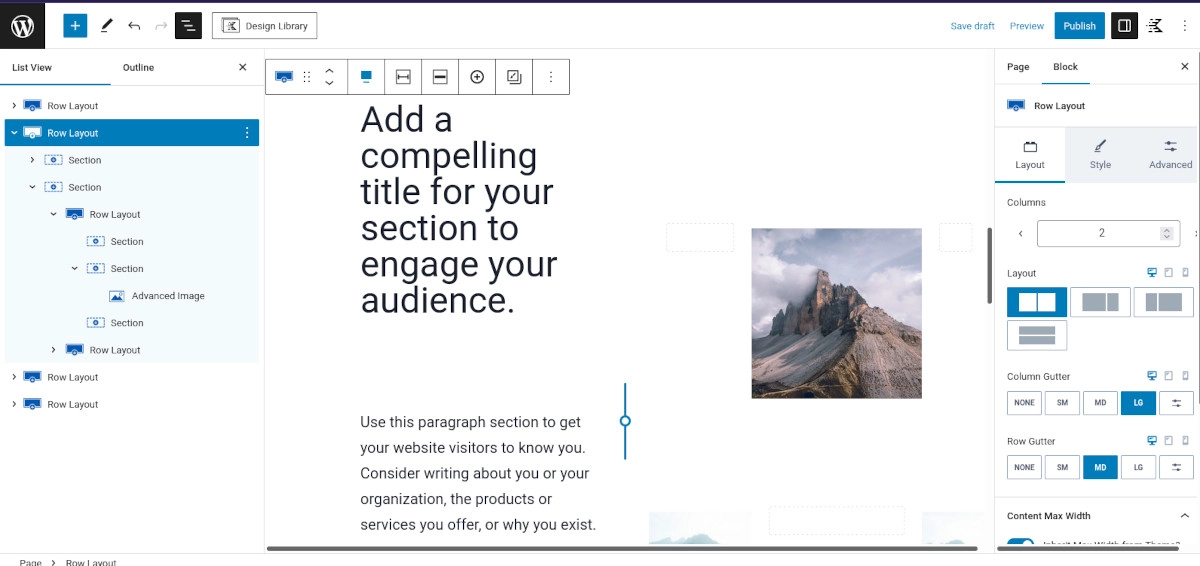Open the Block settings tab
This screenshot has height=566, width=1200.
1066,67
